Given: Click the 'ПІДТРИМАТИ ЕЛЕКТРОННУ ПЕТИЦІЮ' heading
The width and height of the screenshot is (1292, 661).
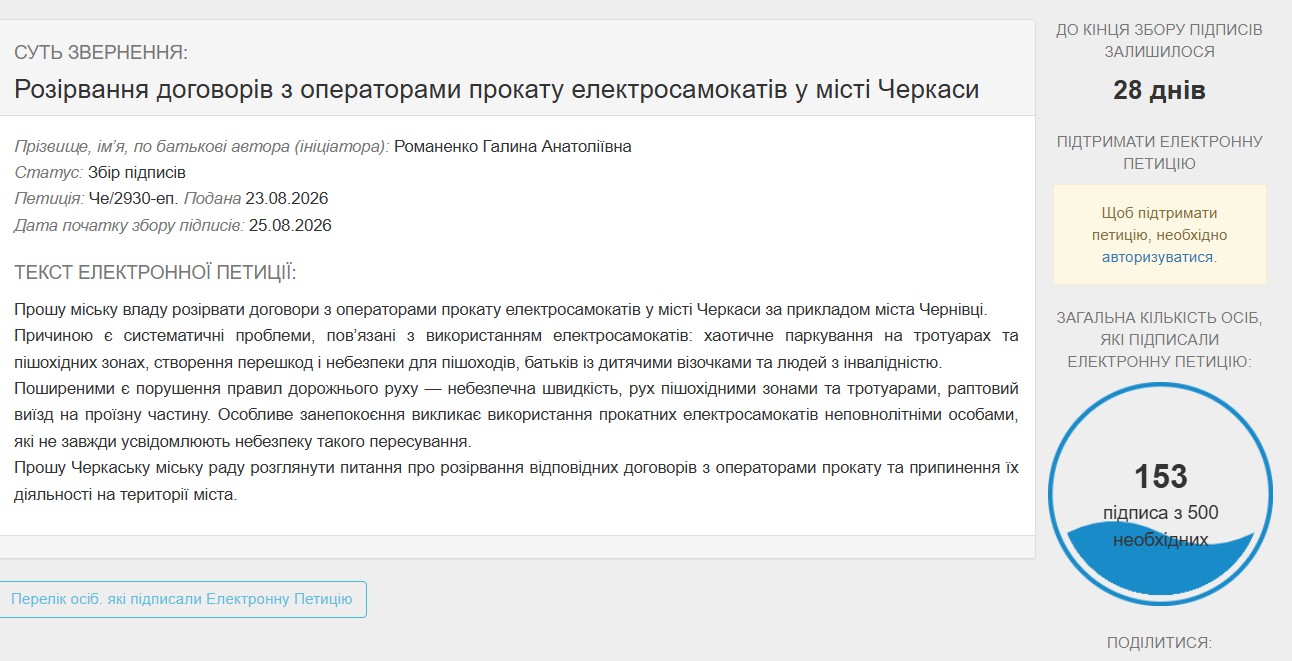Looking at the screenshot, I should tap(1159, 152).
